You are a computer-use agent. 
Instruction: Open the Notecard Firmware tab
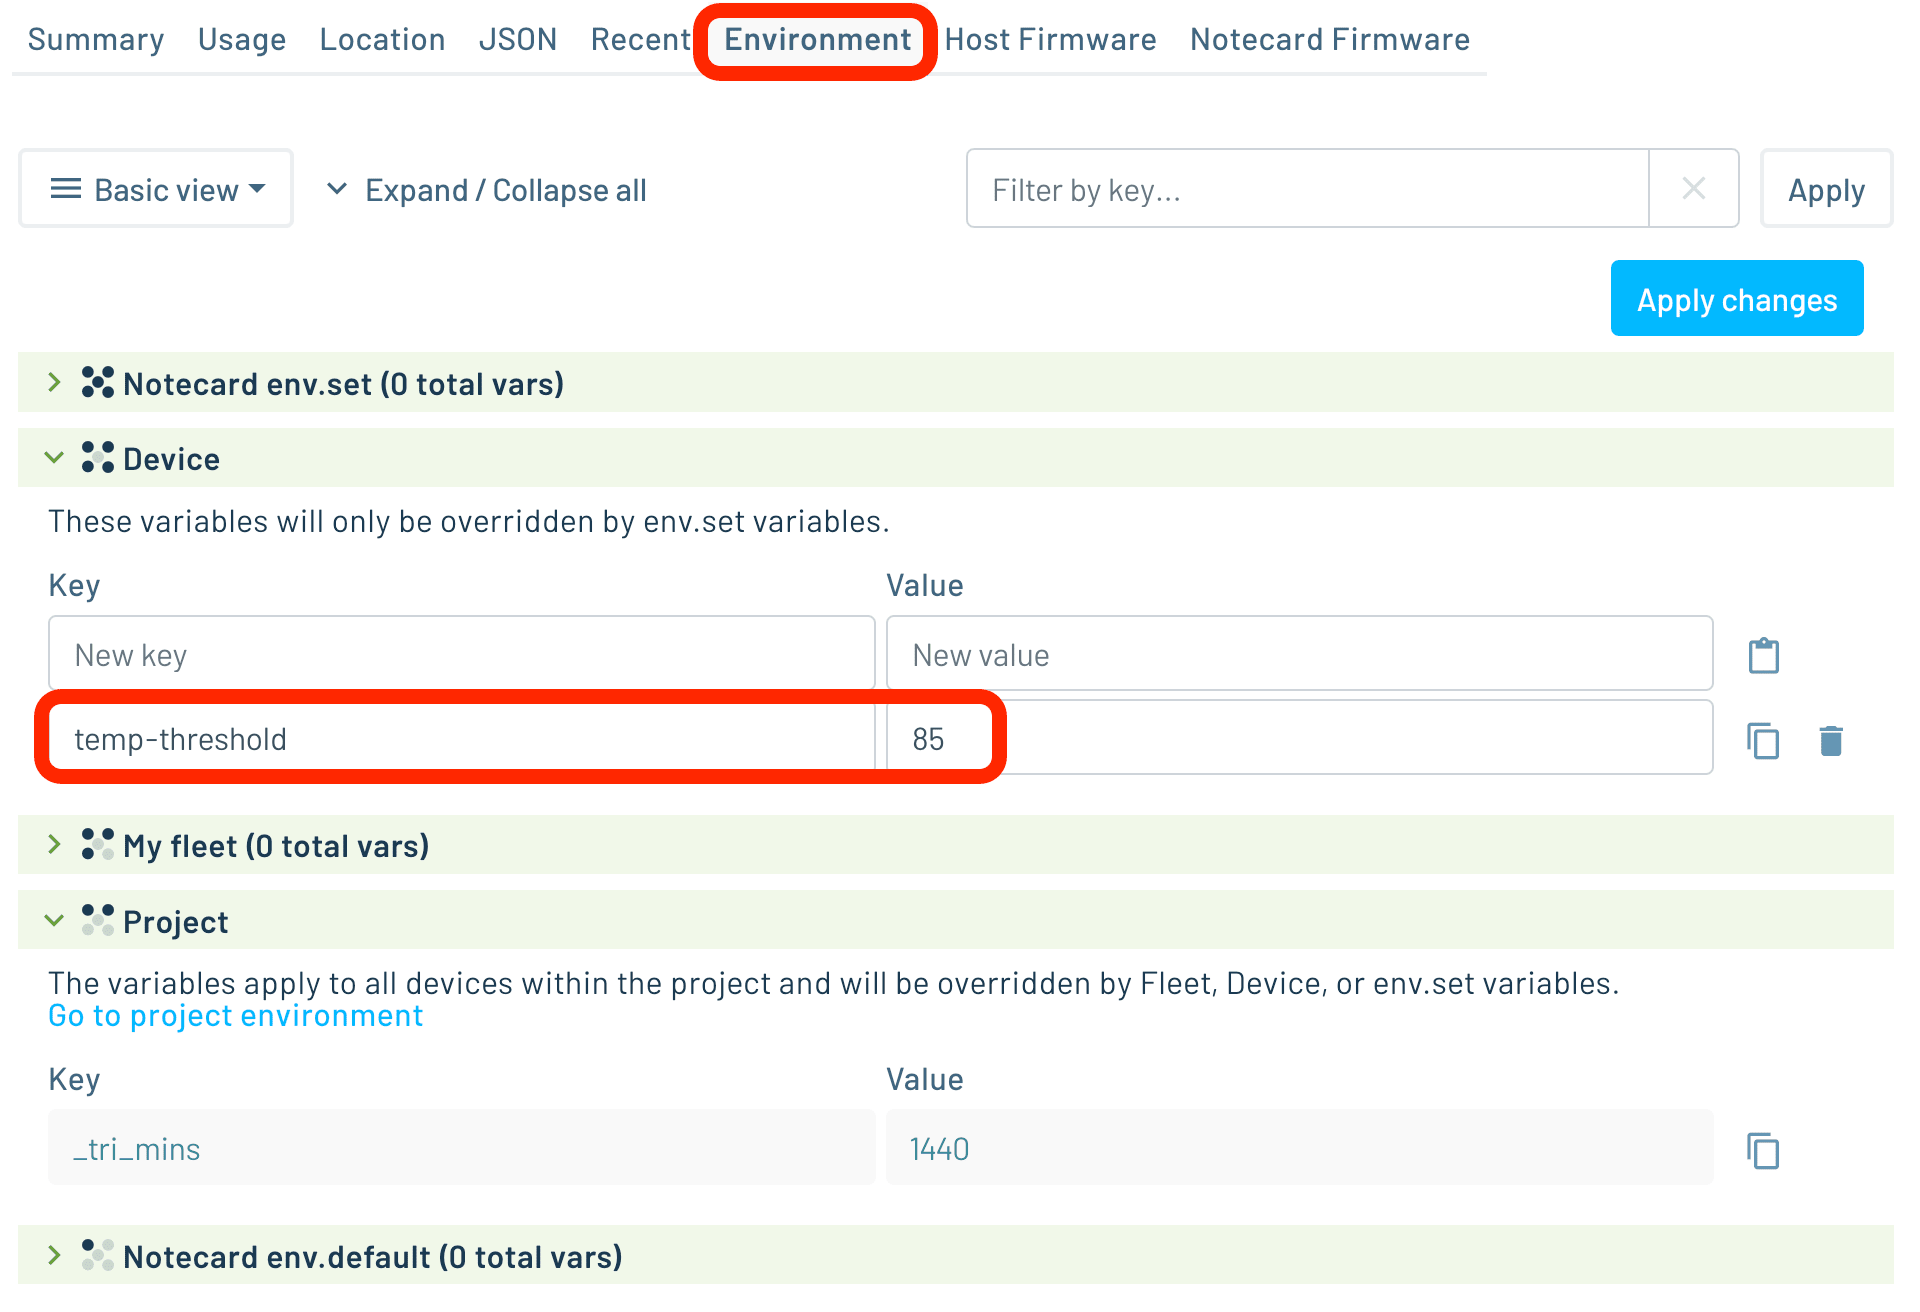1330,39
